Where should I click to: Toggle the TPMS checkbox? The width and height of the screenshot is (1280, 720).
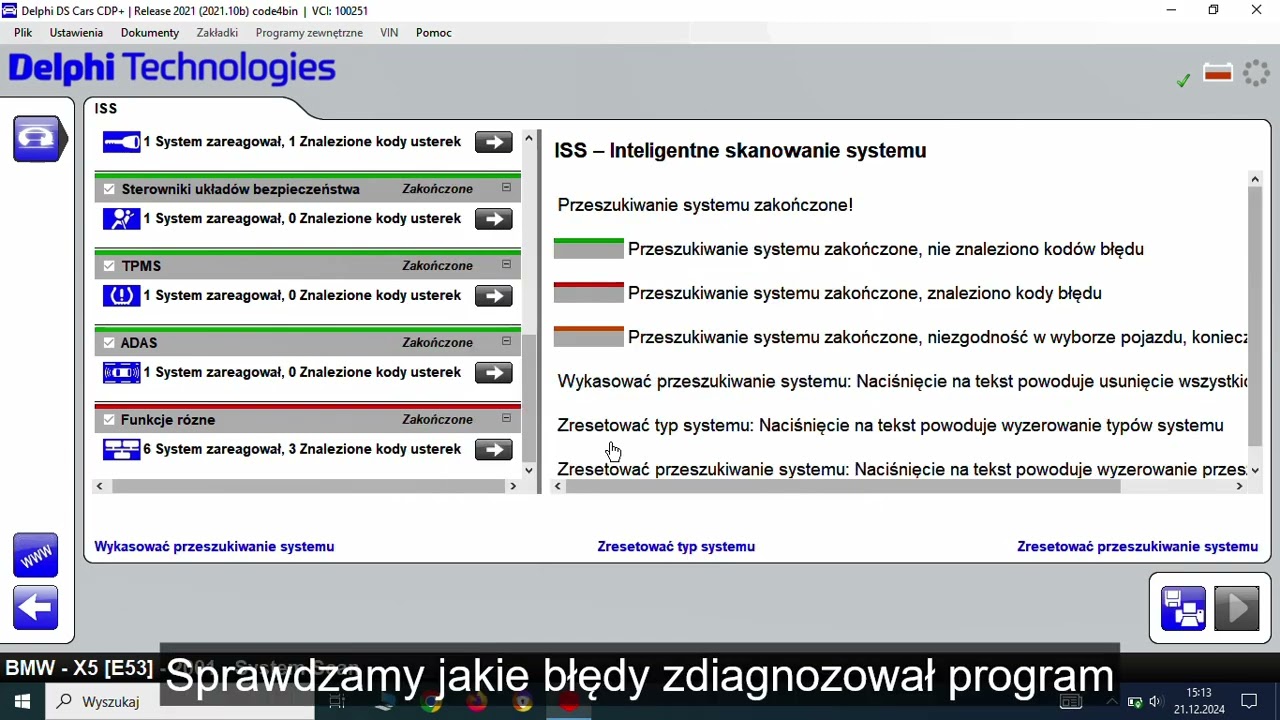109,266
